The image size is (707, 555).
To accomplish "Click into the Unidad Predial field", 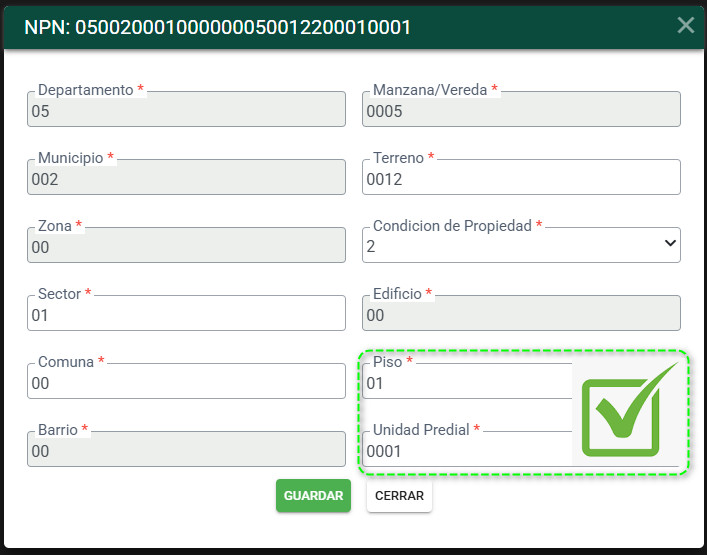I will (x=467, y=450).
